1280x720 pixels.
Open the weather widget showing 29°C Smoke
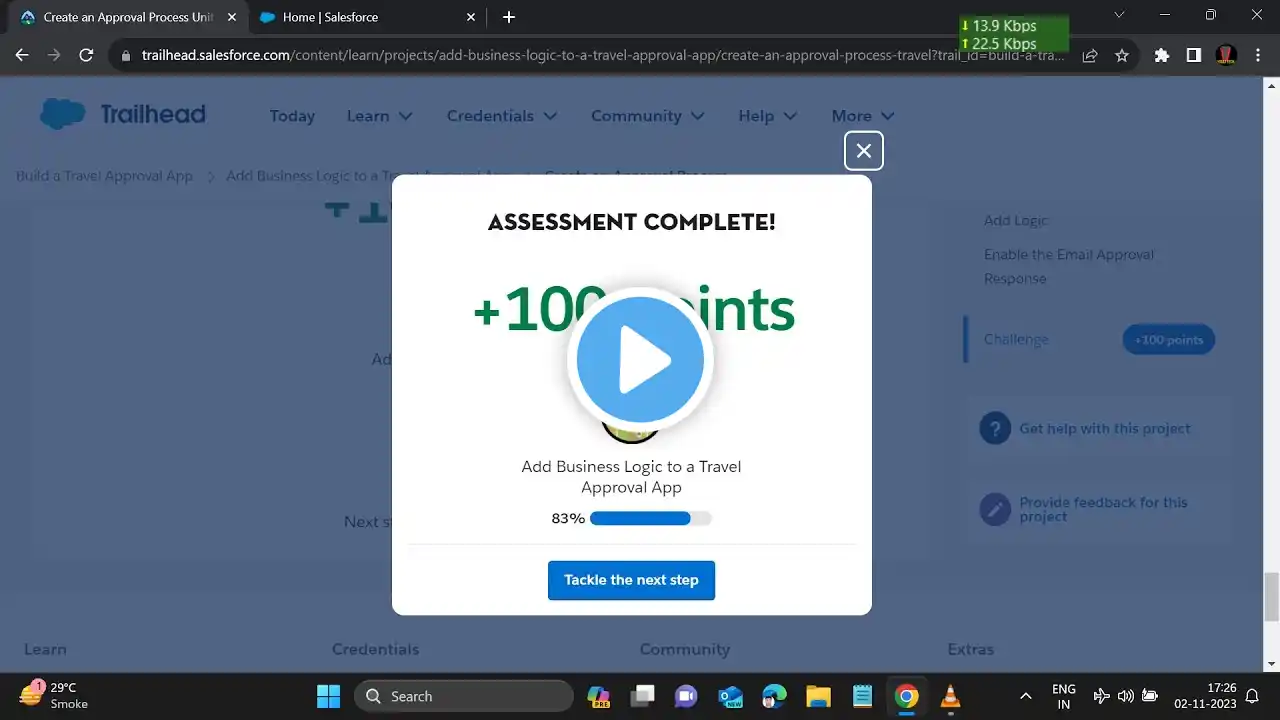tap(55, 696)
